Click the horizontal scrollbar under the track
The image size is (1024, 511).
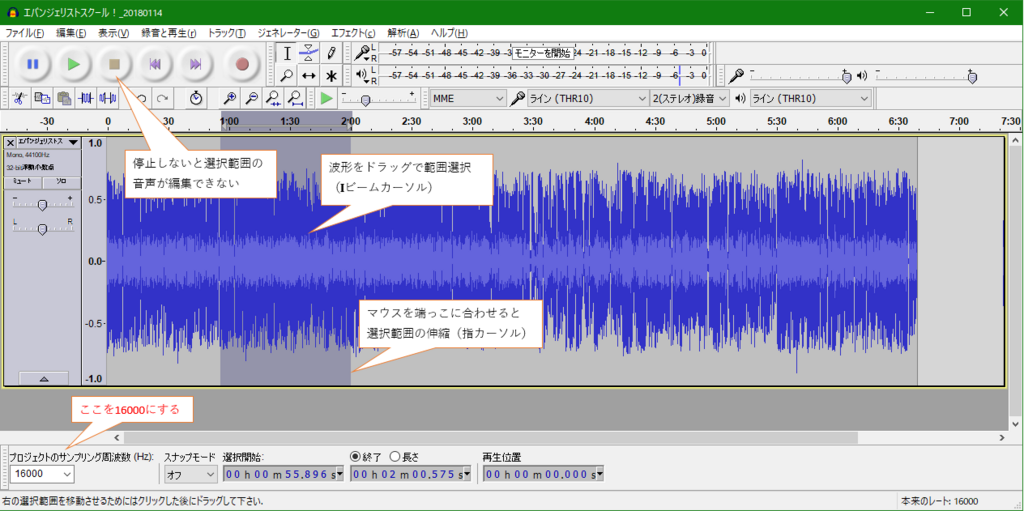[x=490, y=437]
